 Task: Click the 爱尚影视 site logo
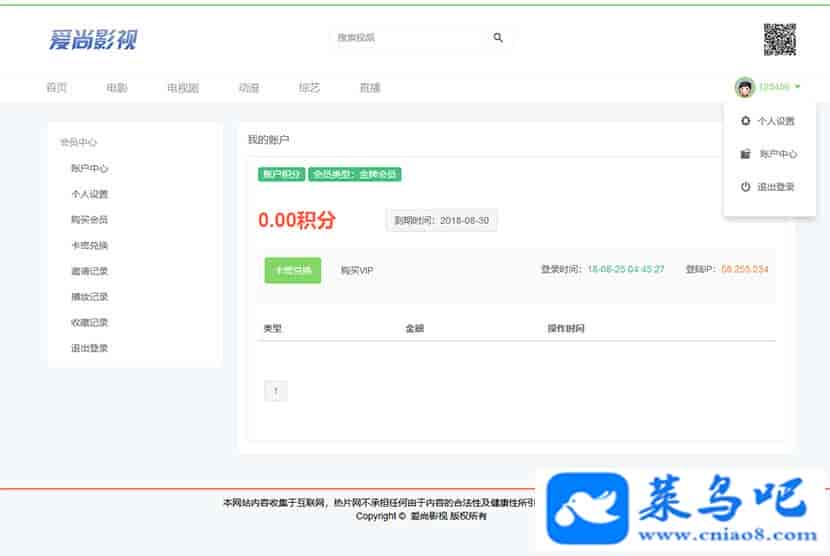coord(93,40)
